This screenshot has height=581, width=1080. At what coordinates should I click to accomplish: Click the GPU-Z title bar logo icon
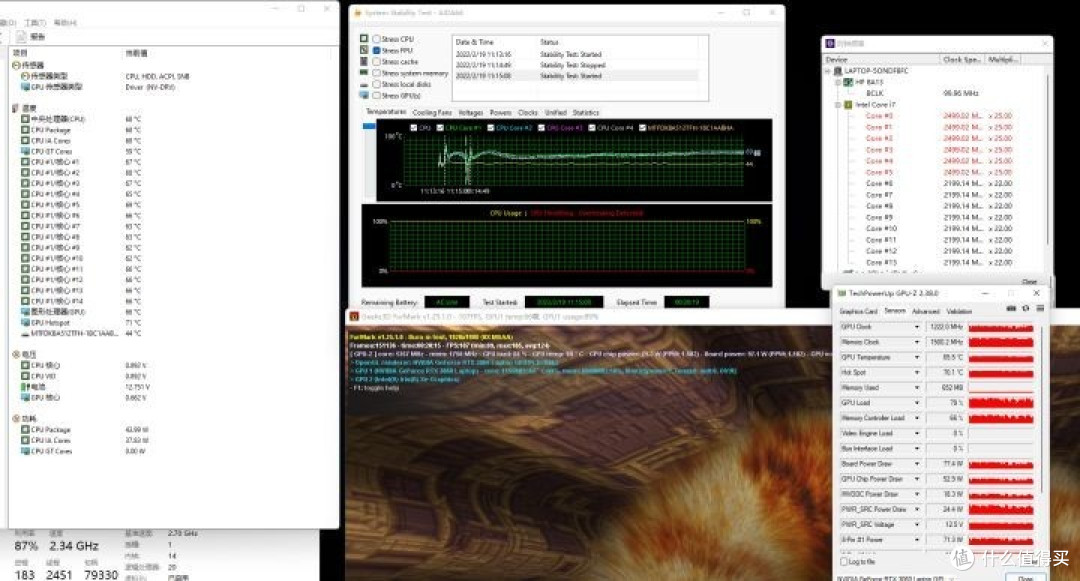[x=841, y=293]
